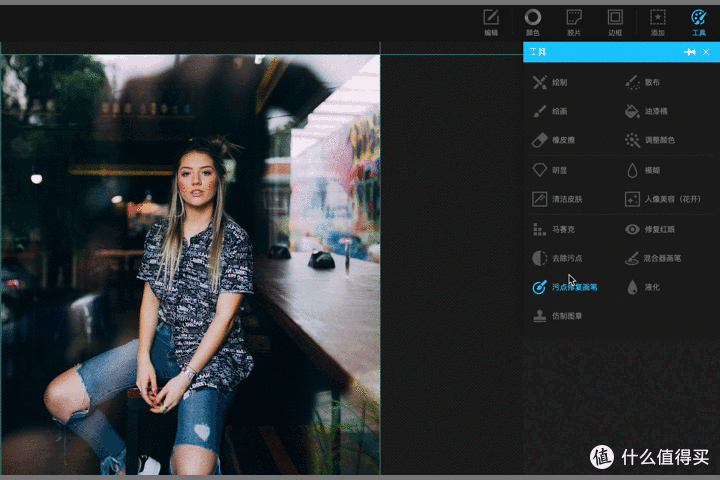720x480 pixels.
Task: Select the 污点修复画笔 spot healing brush
Action: pos(565,287)
